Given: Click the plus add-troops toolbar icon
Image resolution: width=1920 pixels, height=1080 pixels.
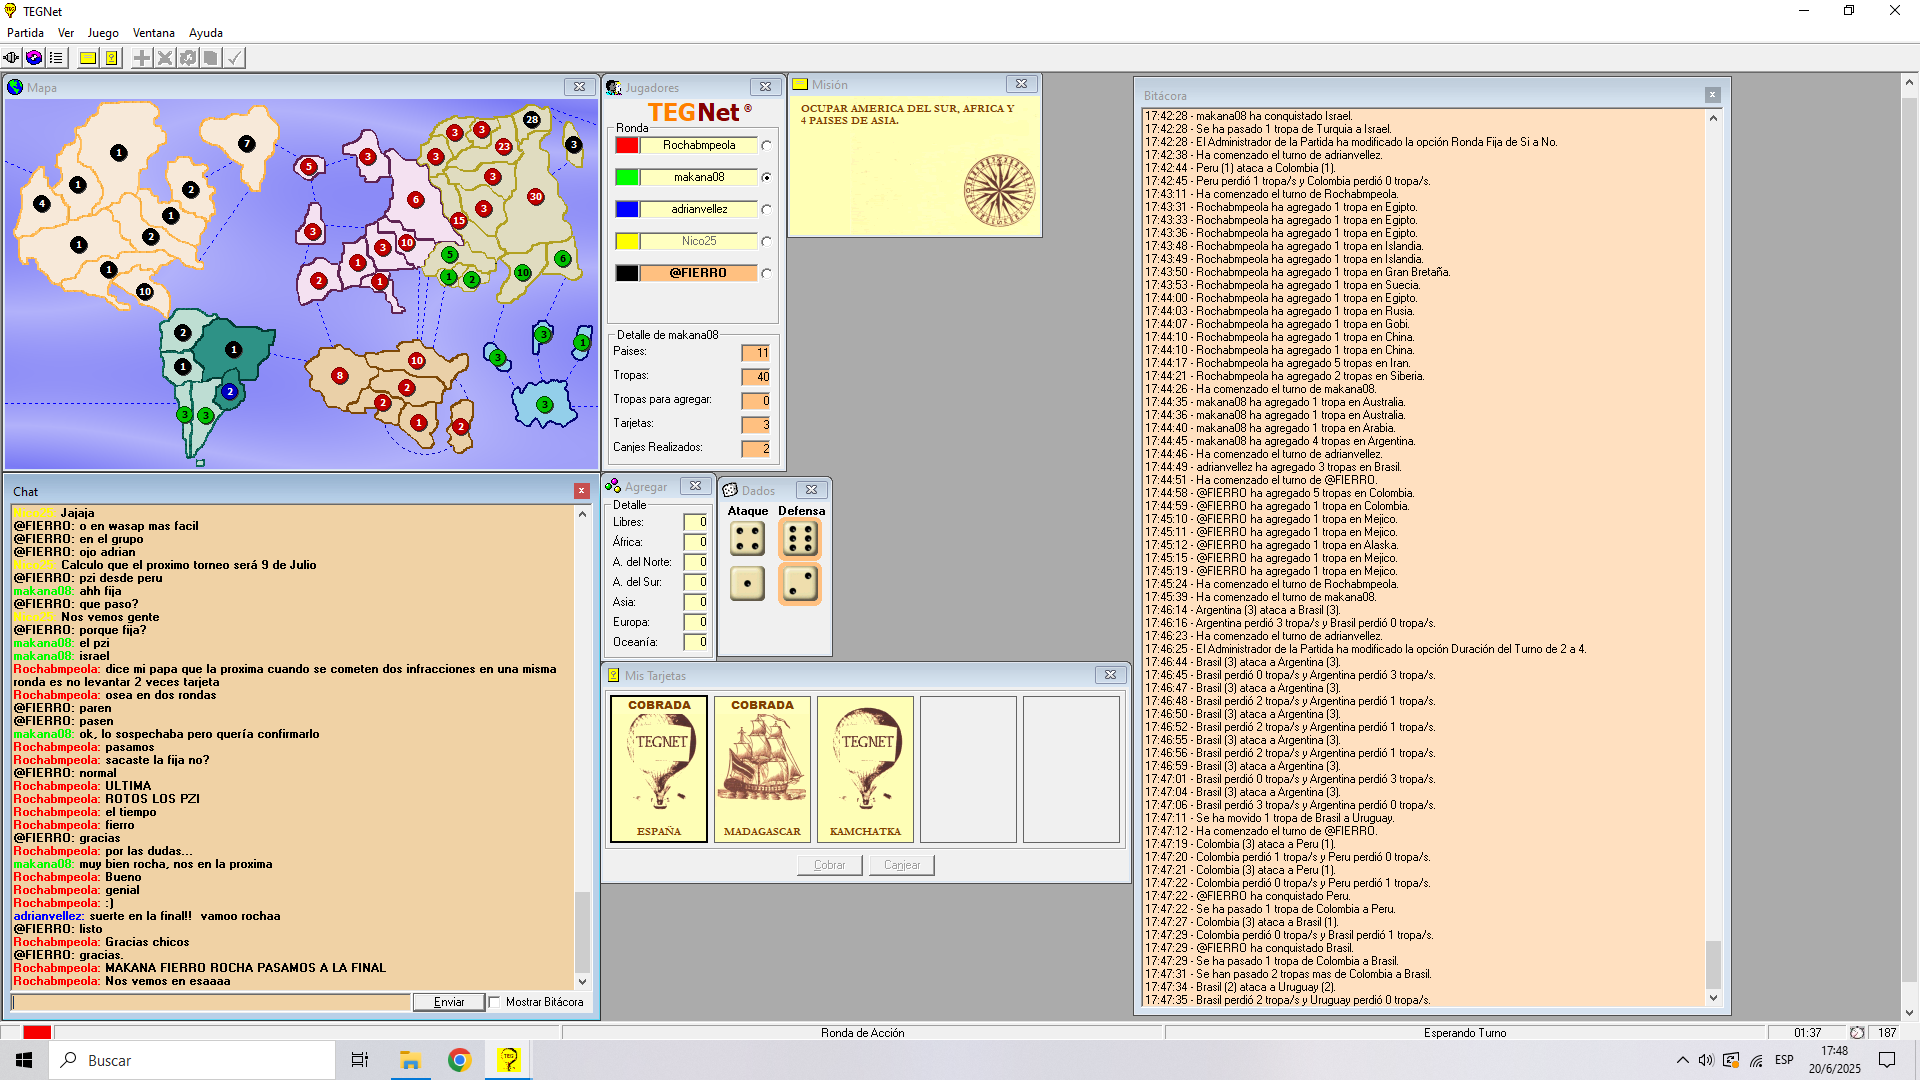Looking at the screenshot, I should coord(142,58).
